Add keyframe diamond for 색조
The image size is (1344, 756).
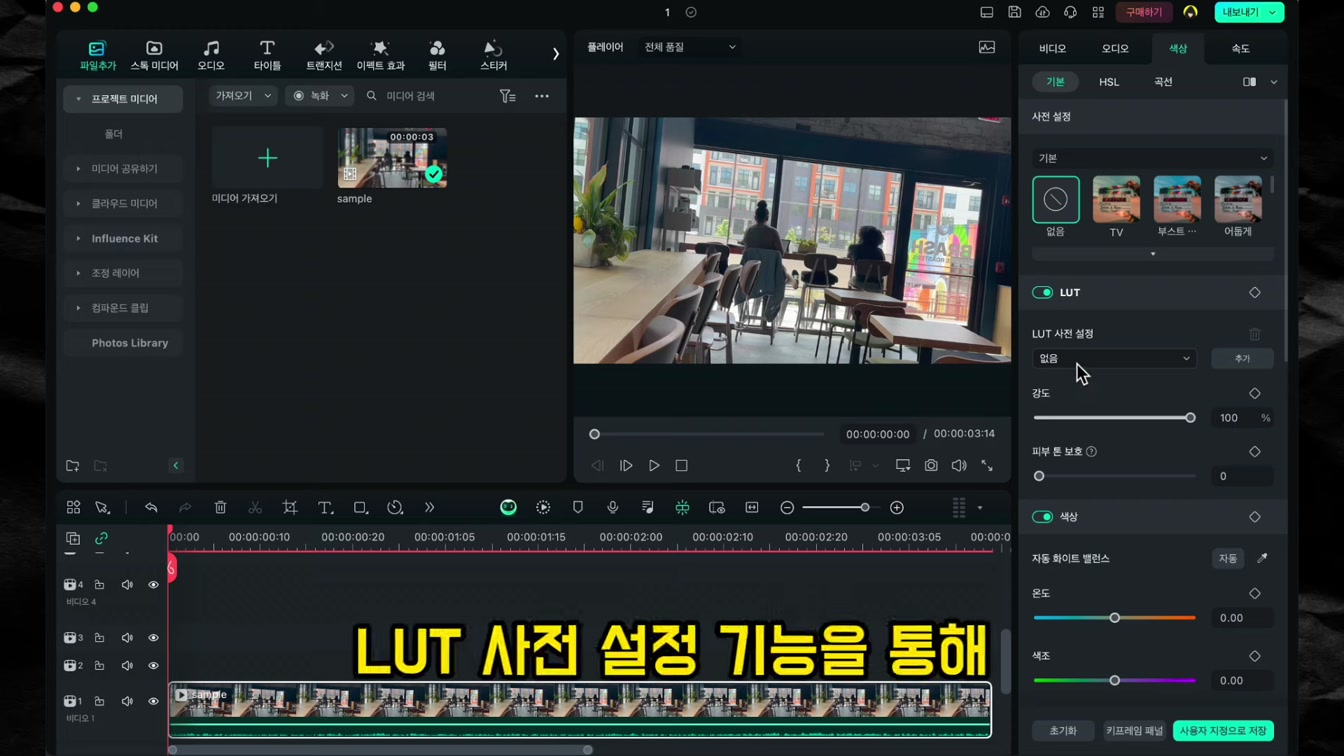1255,656
